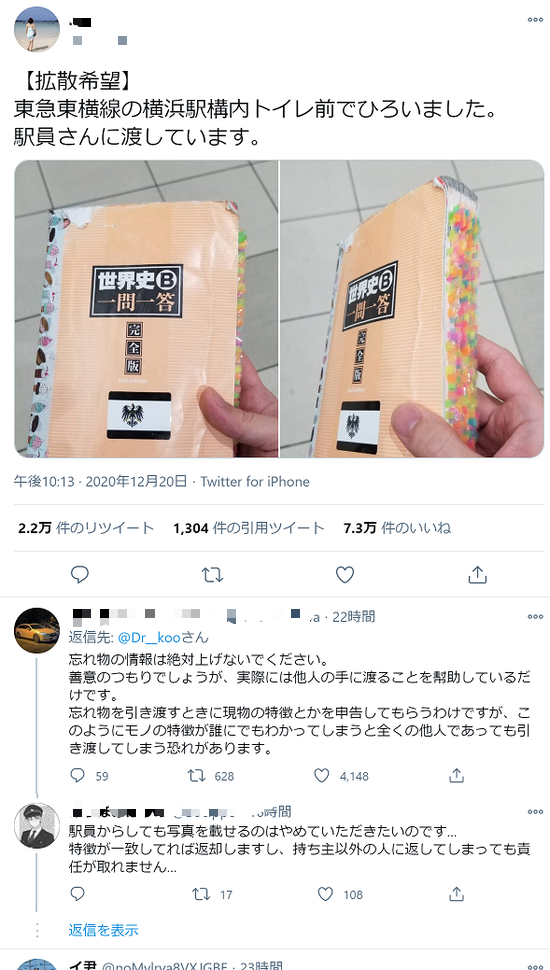Image resolution: width=550 pixels, height=970 pixels.
Task: Open more options menu for main tweet
Action: tap(535, 20)
